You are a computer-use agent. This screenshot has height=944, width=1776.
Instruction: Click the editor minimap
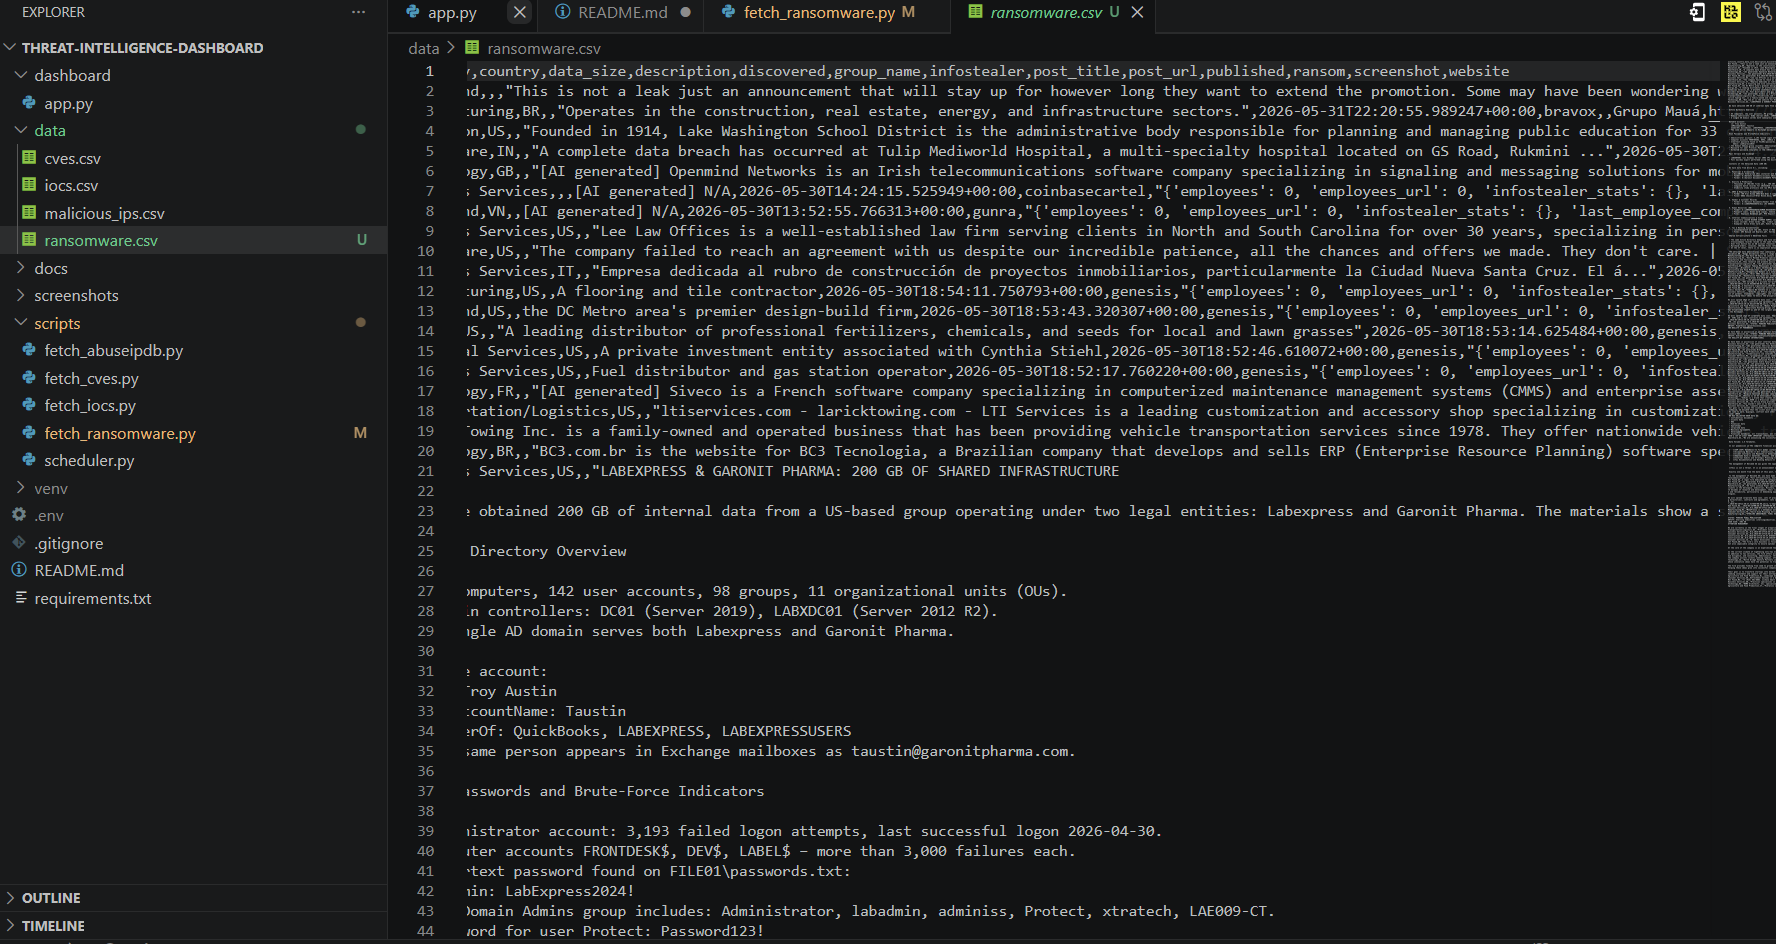tap(1750, 325)
